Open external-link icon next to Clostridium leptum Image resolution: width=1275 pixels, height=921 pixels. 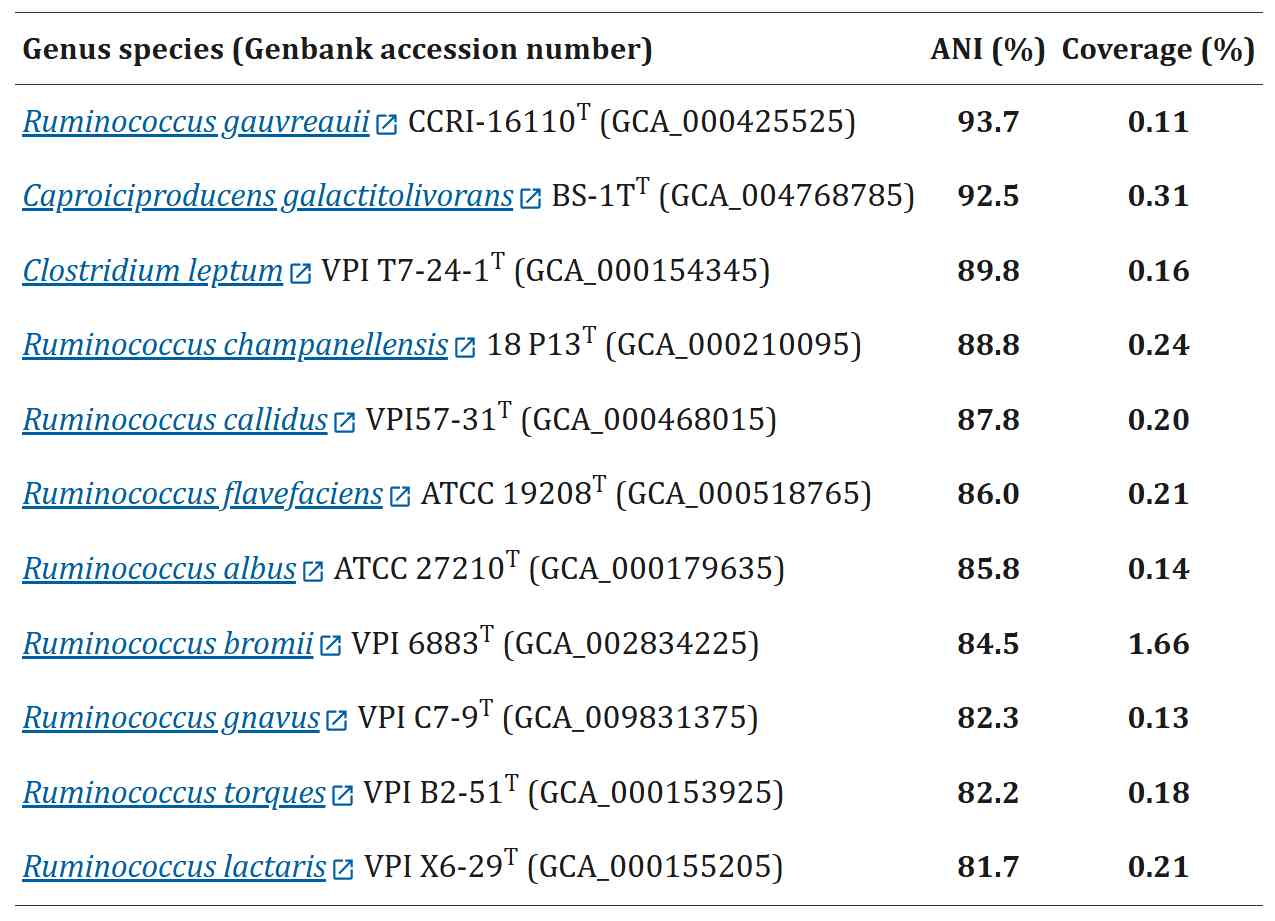tap(300, 274)
